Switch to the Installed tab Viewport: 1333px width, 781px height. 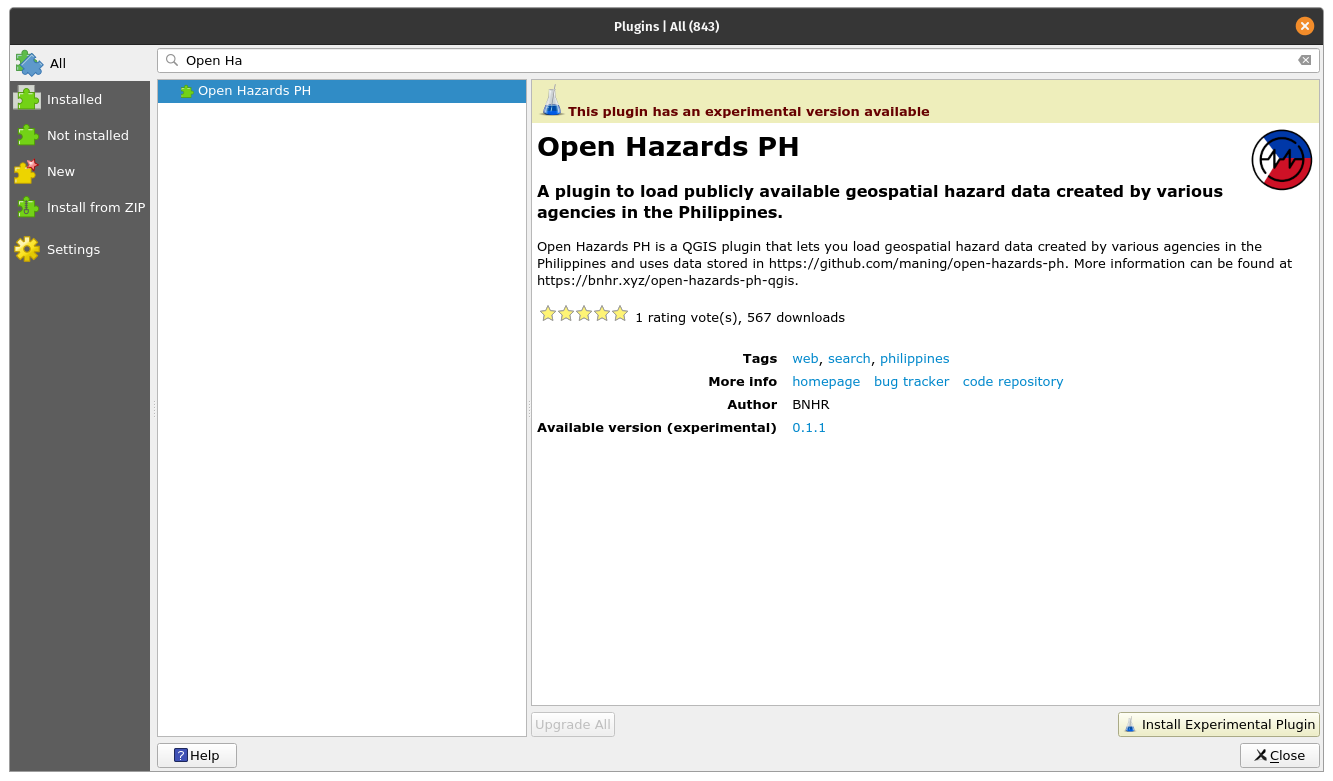(x=74, y=99)
